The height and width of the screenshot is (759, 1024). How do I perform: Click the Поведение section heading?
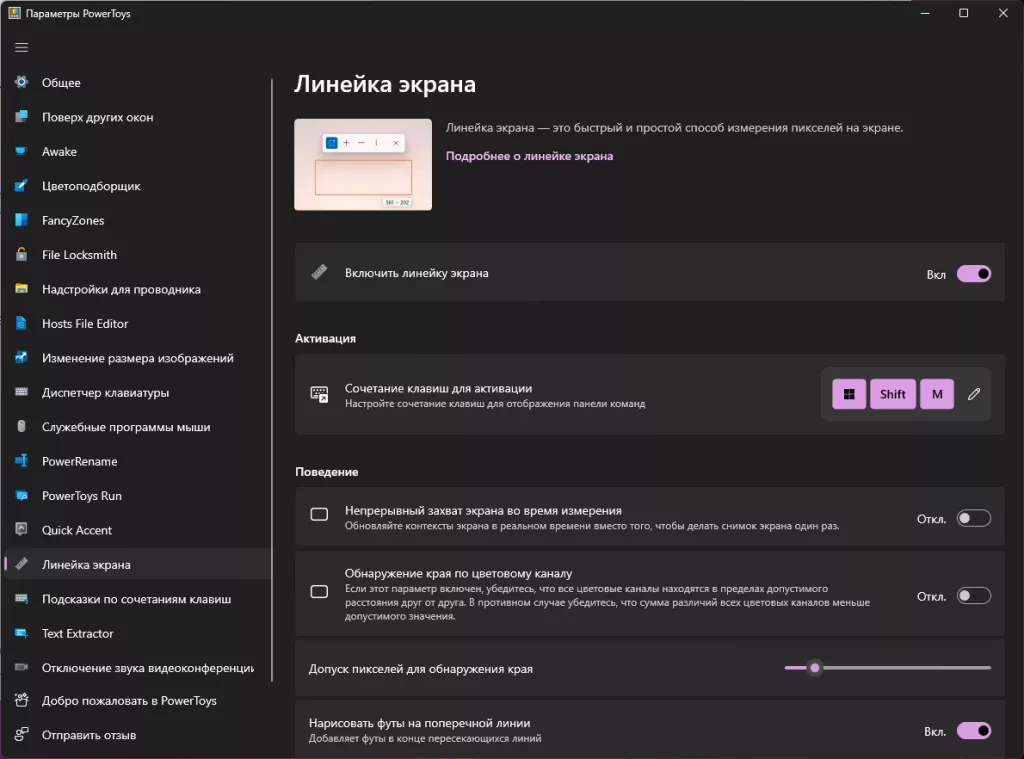pos(327,472)
